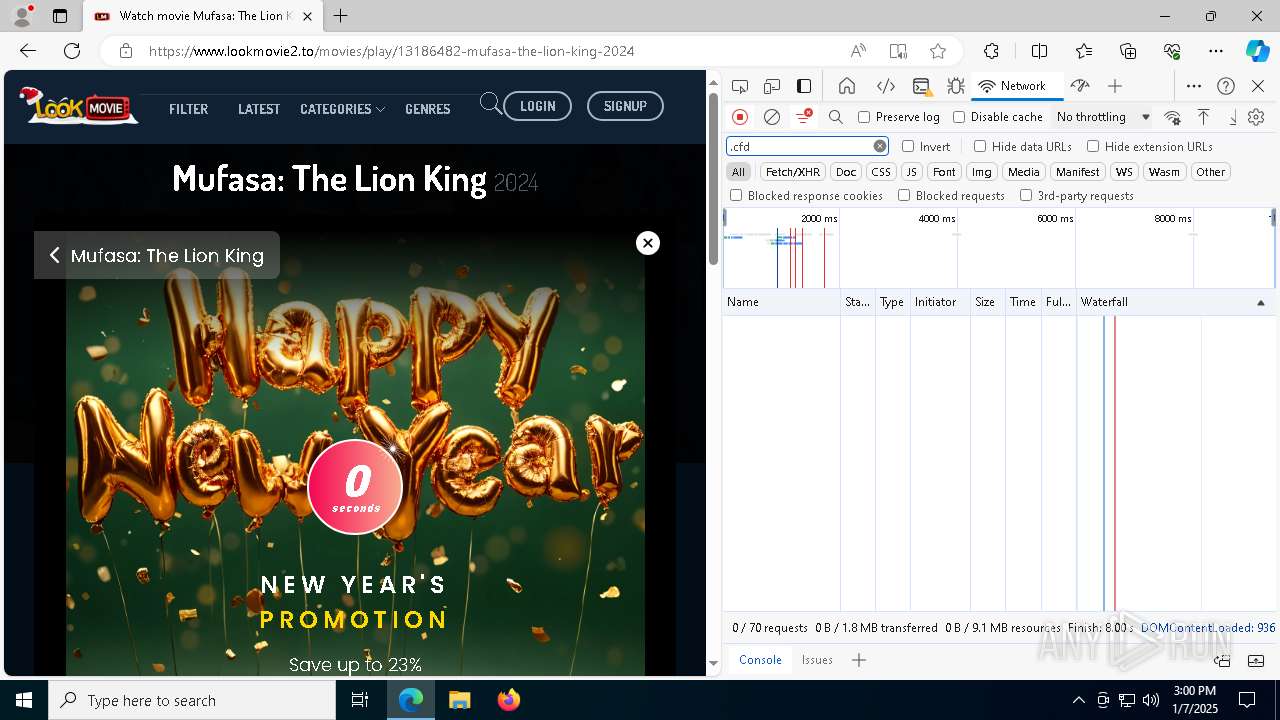
Task: Show hidden system tray icons
Action: click(x=1078, y=700)
